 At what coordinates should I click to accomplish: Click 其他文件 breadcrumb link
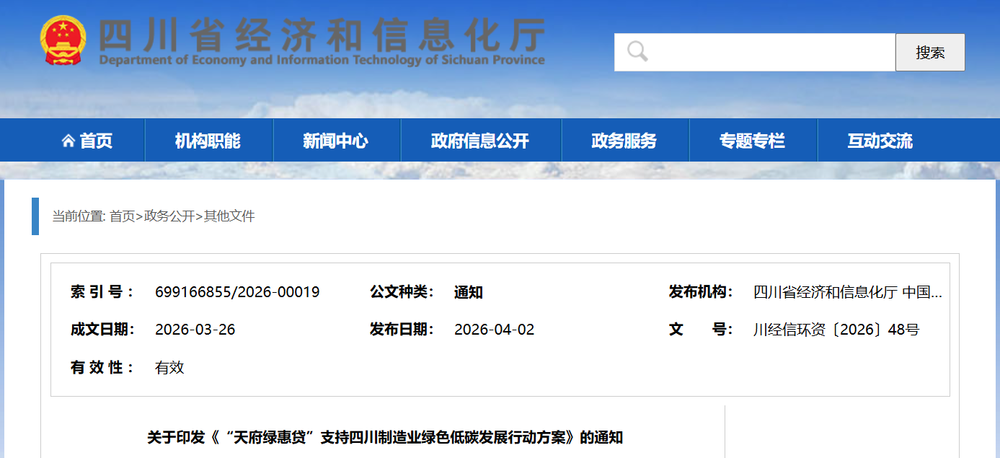229,216
